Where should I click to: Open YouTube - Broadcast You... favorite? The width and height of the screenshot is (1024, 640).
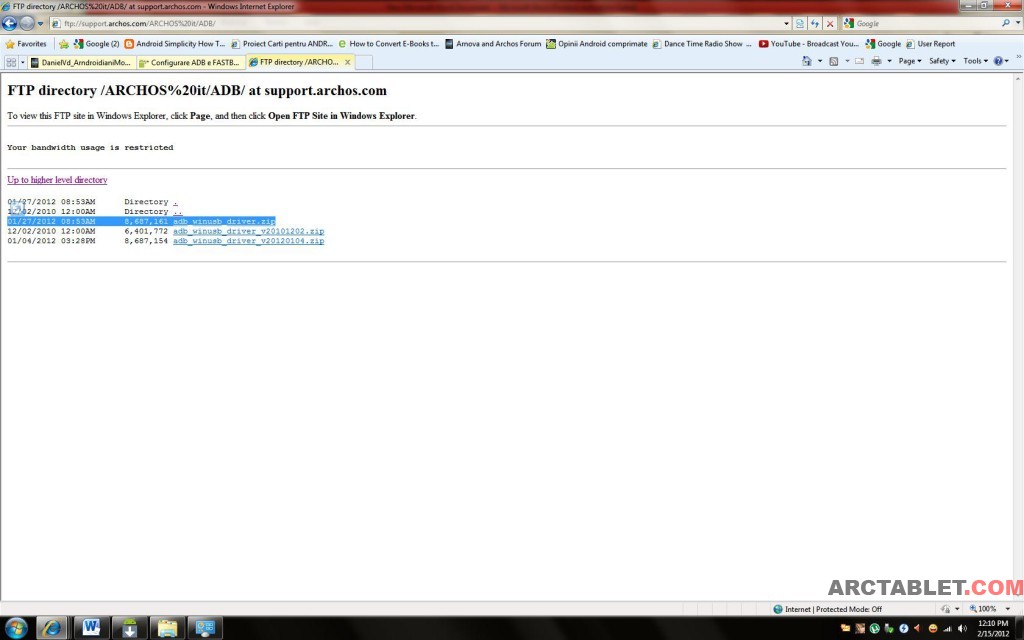pyautogui.click(x=808, y=44)
